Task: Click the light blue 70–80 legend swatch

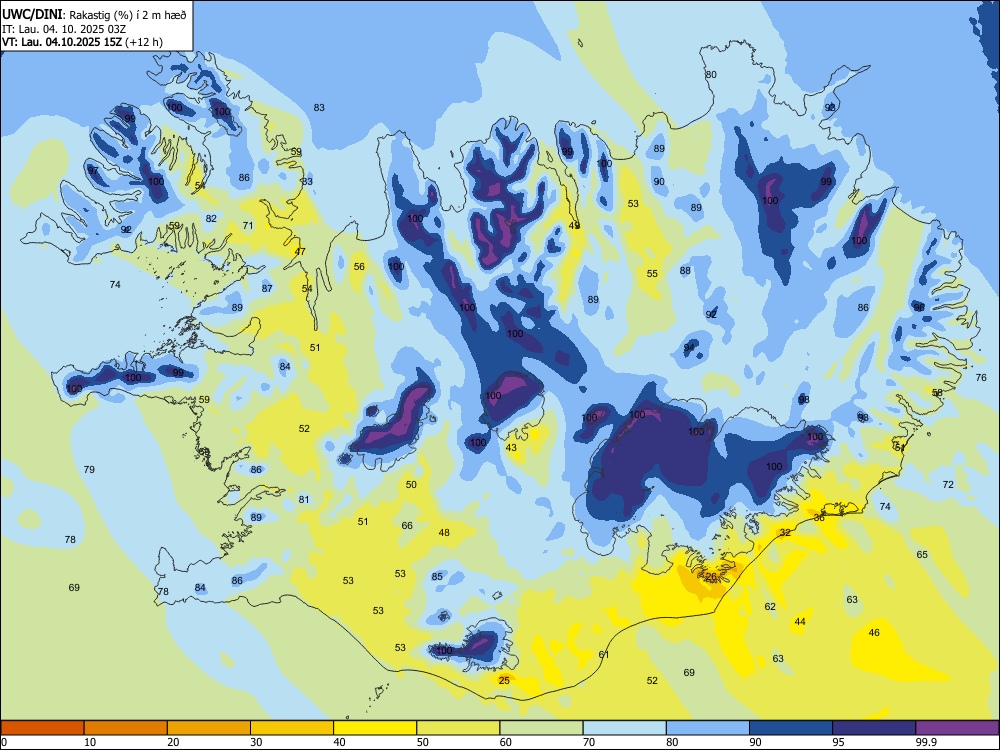Action: [x=624, y=728]
